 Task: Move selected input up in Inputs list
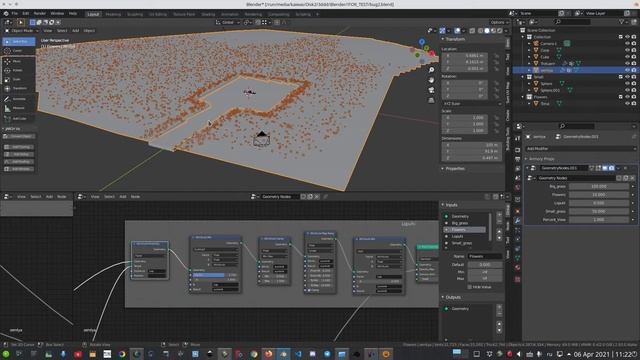[499, 231]
